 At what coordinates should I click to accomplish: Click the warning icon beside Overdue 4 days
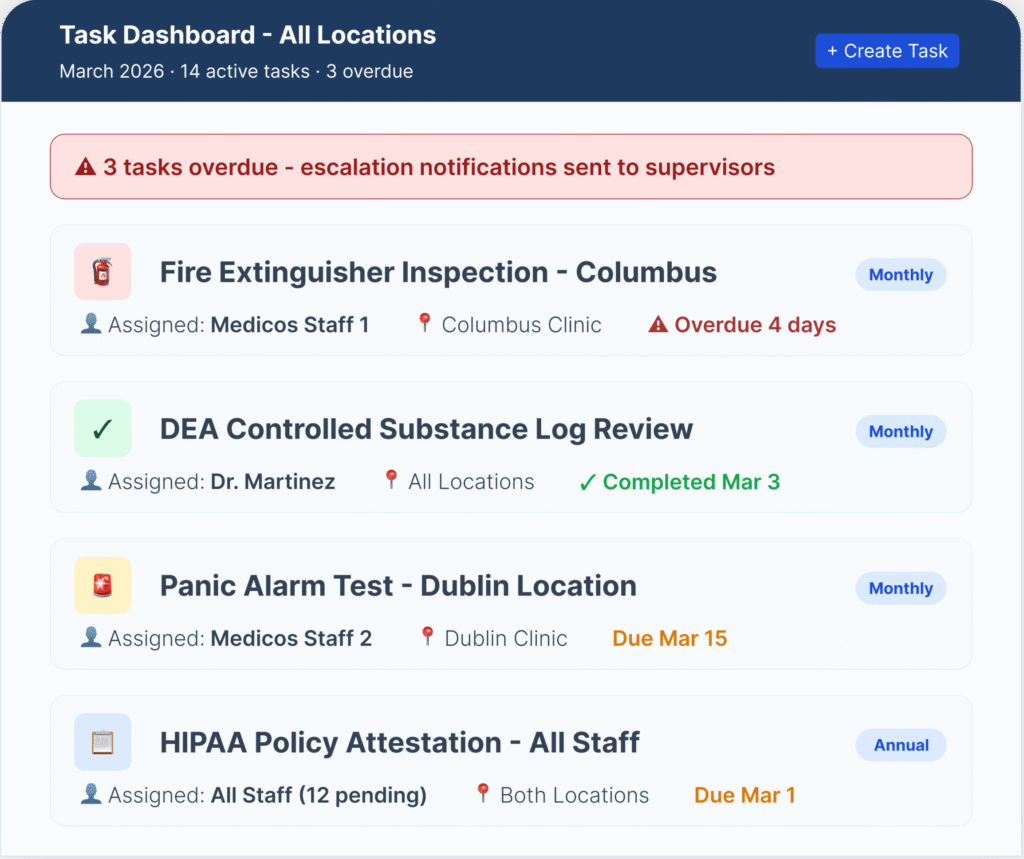[658, 325]
